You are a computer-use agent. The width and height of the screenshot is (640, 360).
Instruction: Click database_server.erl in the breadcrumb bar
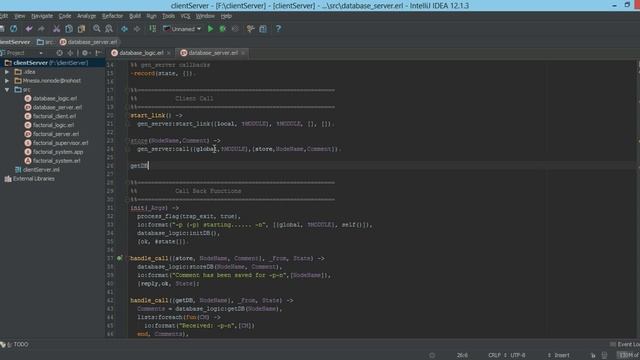coord(89,42)
